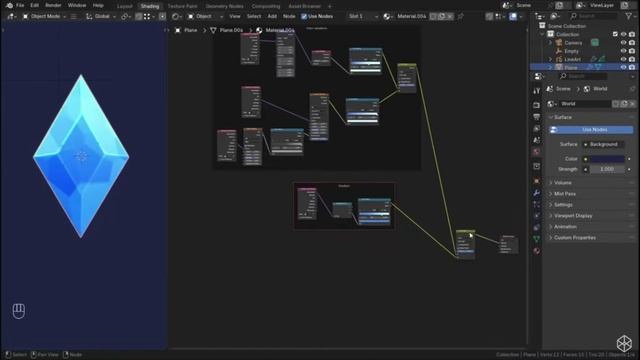Viewport: 640px width, 360px height.
Task: Open the Global transform orientation dropdown
Action: click(101, 16)
